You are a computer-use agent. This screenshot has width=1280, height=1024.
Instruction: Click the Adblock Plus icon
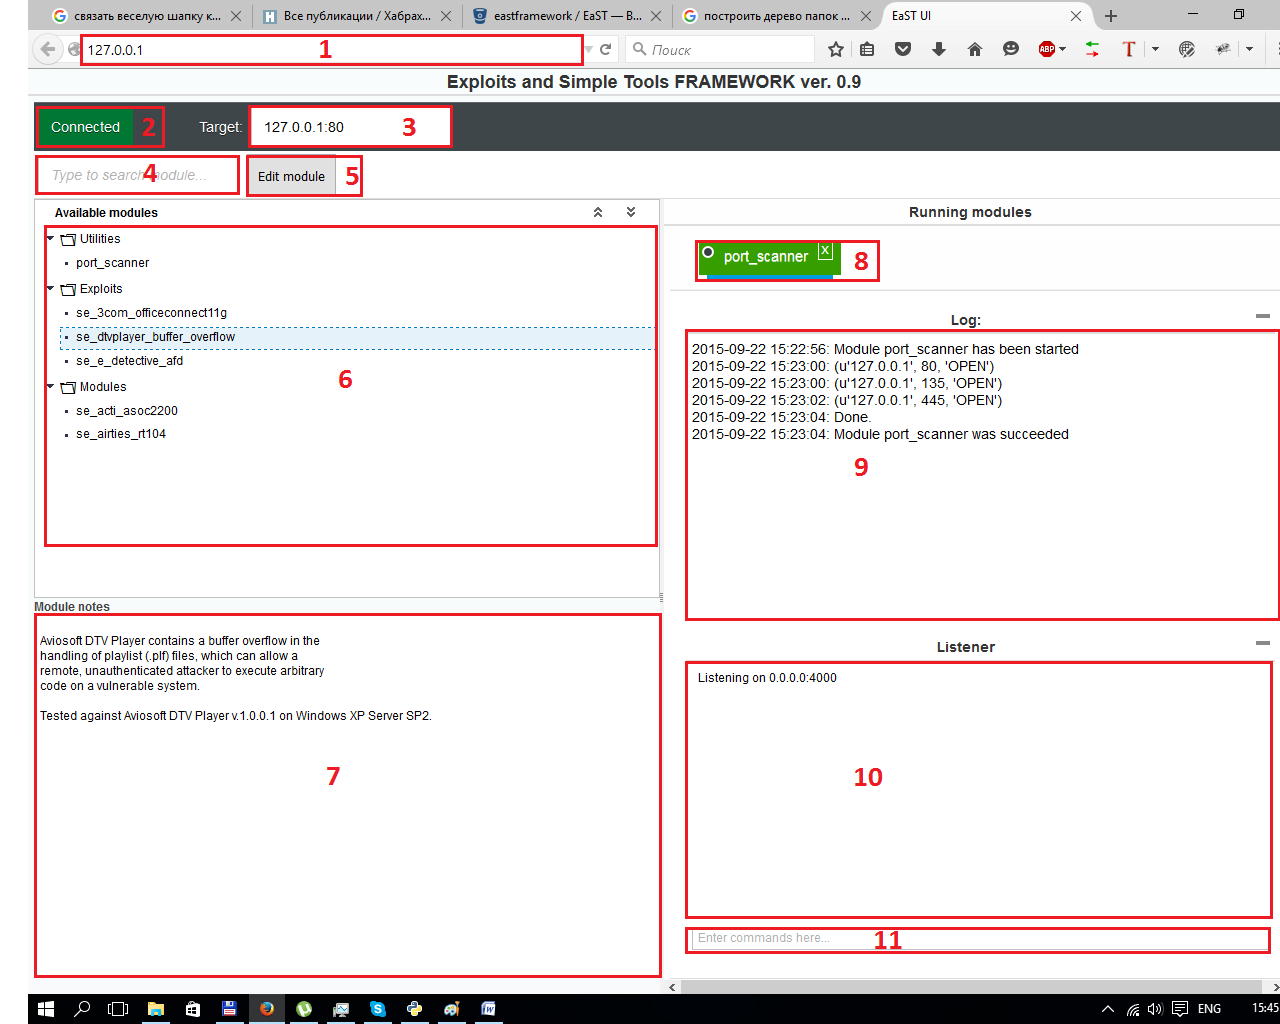1047,49
